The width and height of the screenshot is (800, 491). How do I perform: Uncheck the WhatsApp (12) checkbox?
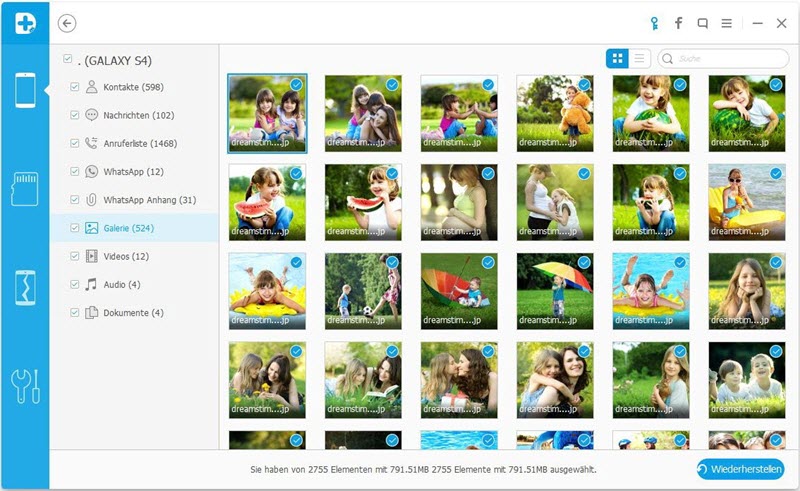coord(74,171)
